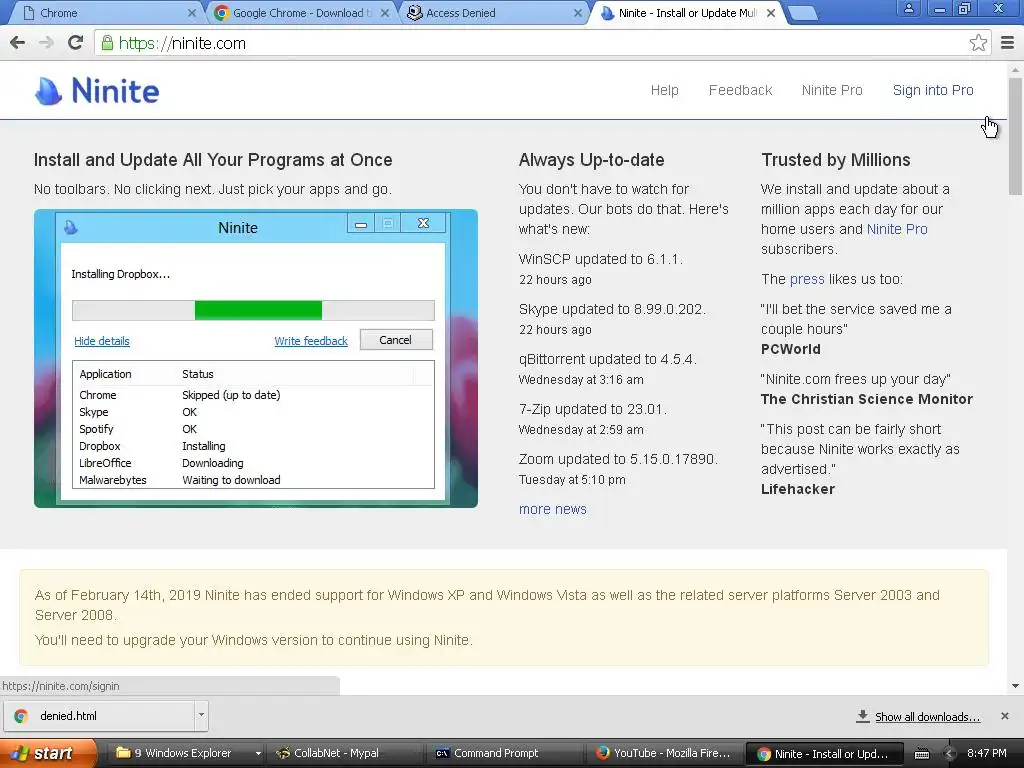The image size is (1024, 768).
Task: Click the Windows XP end-of-support notice
Action: coord(504,617)
